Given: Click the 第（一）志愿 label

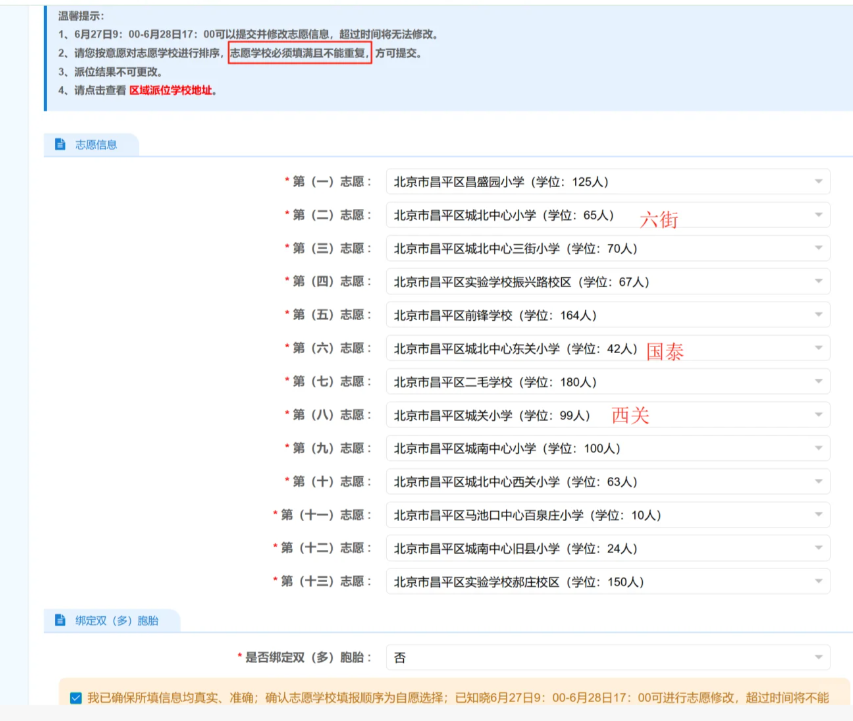Looking at the screenshot, I should [328, 182].
